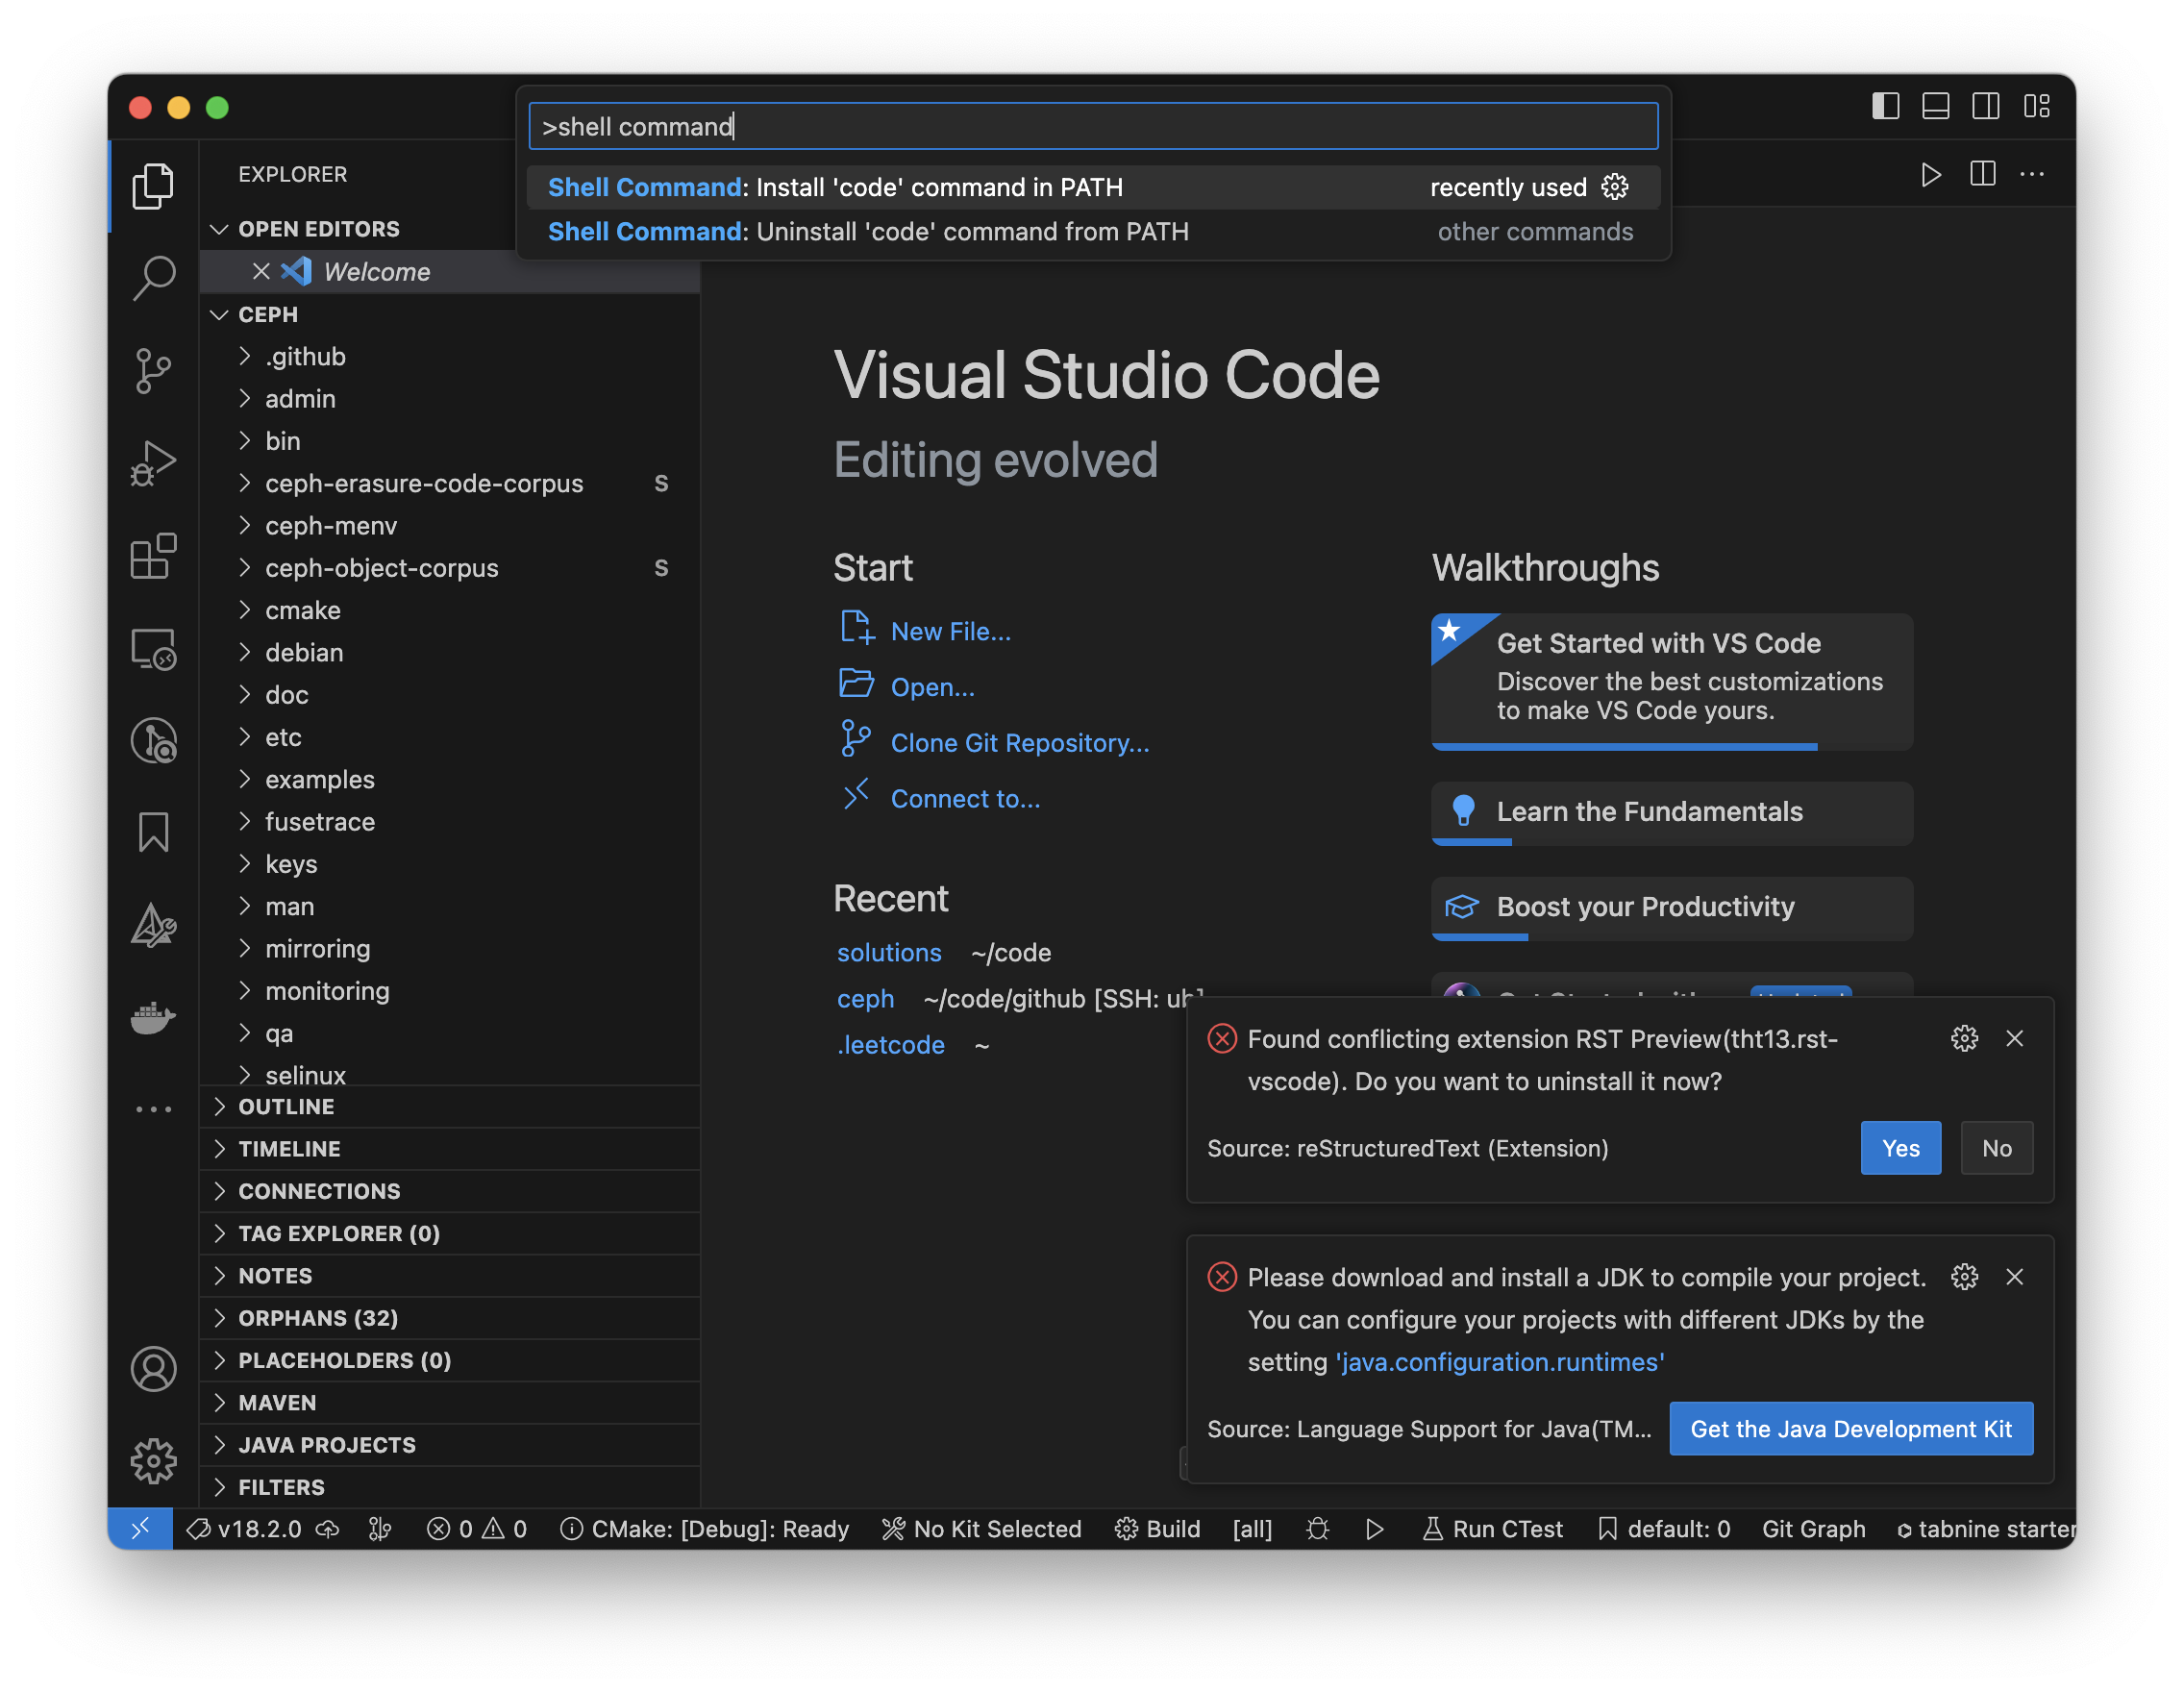Open Customize Layout control
2184x1692 pixels.
[2037, 106]
